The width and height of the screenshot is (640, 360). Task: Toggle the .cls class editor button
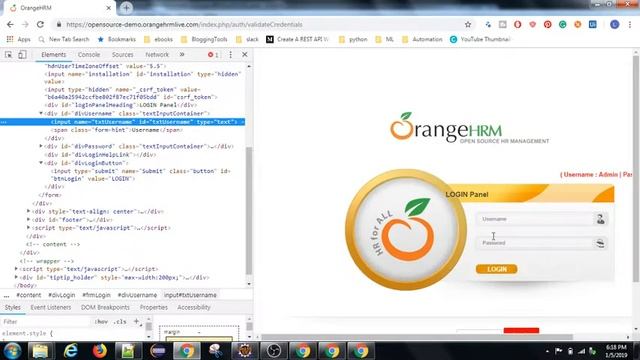[x=120, y=322]
